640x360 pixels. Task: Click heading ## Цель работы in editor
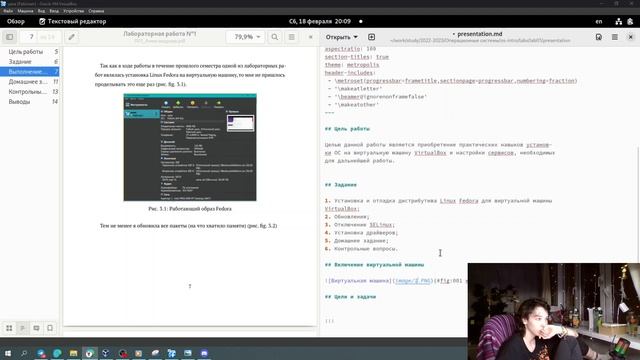[347, 129]
